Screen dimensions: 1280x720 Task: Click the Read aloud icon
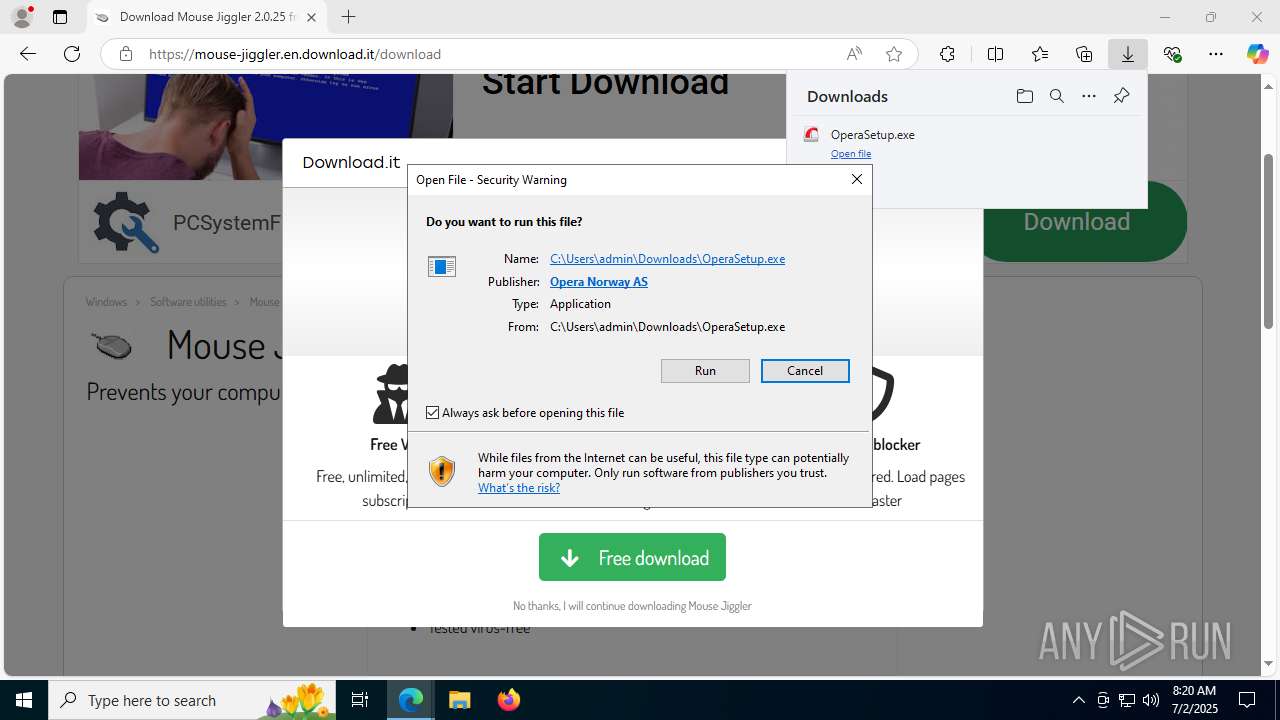click(x=854, y=54)
